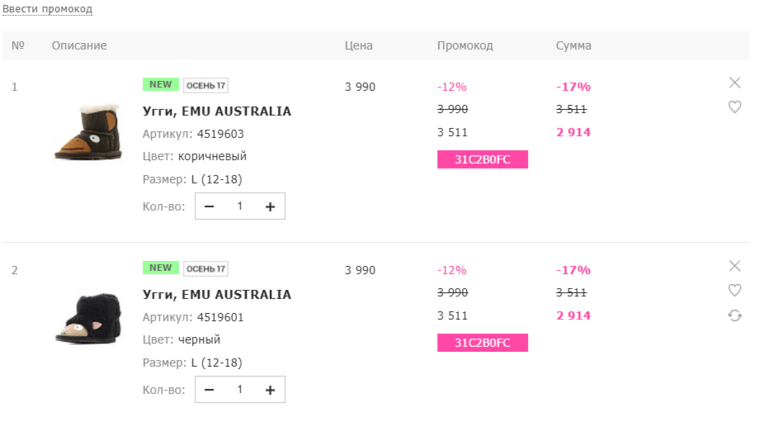
Task: Add the brown Uggs to favorites with the heart icon
Action: (x=735, y=107)
